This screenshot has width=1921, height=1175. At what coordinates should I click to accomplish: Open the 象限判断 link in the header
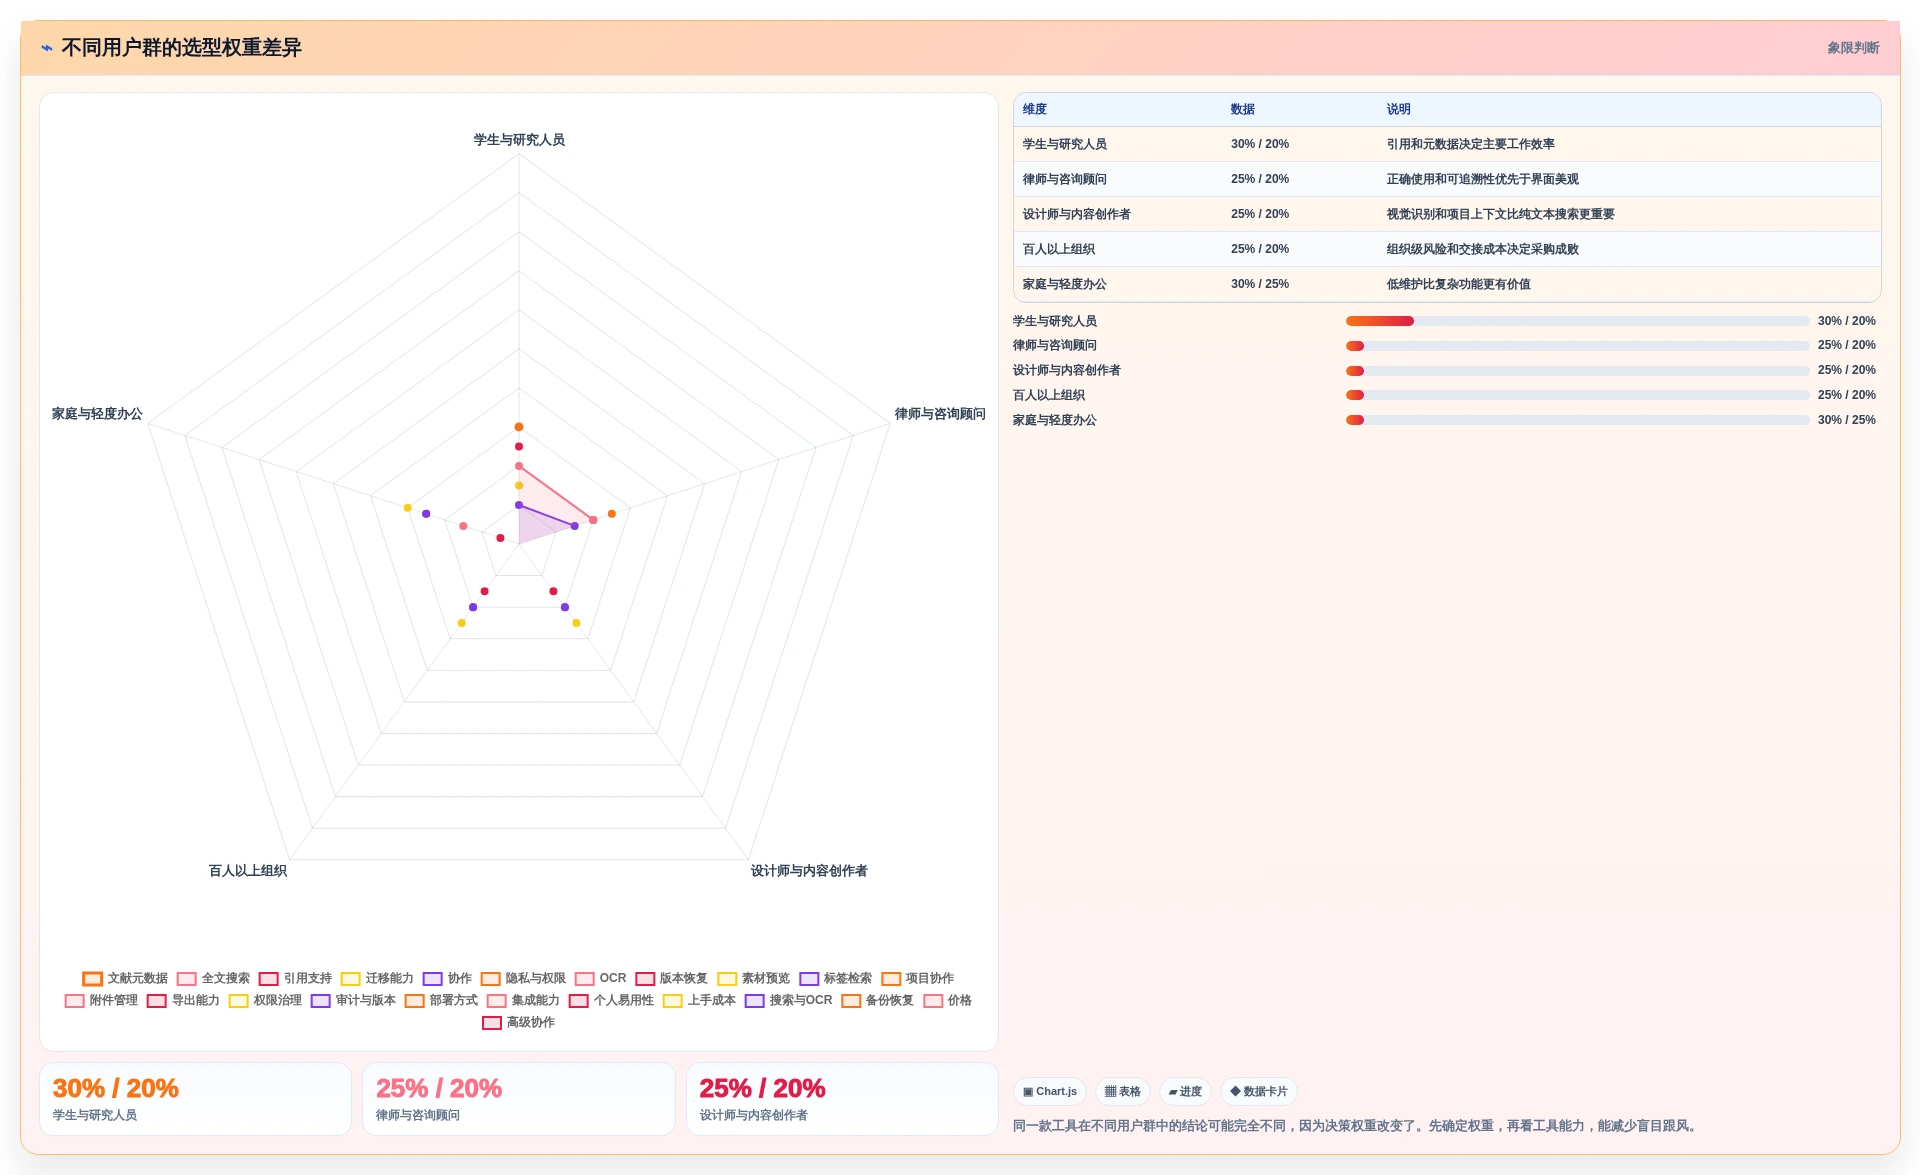[1853, 48]
